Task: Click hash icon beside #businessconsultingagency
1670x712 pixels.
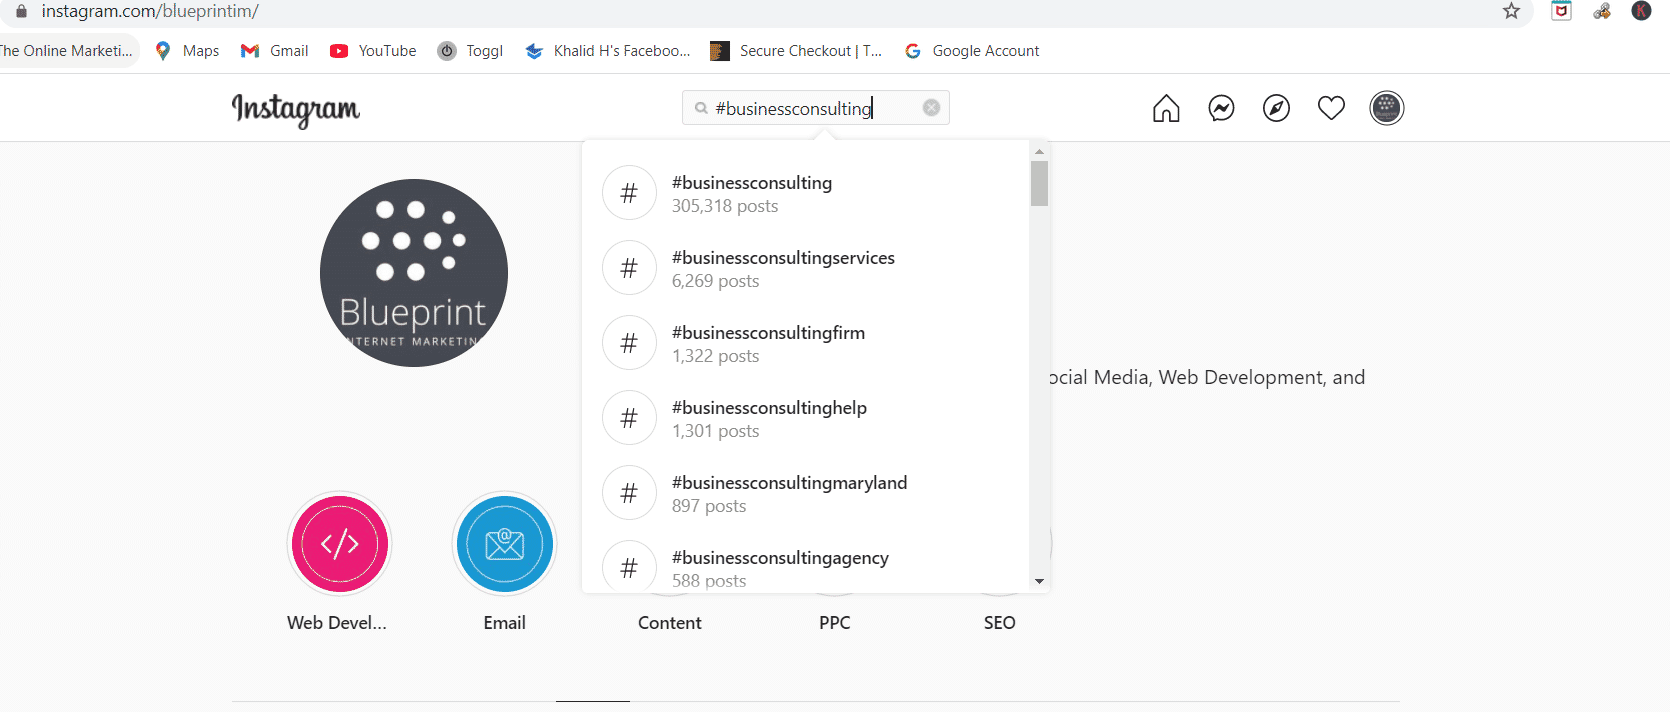Action: click(629, 567)
